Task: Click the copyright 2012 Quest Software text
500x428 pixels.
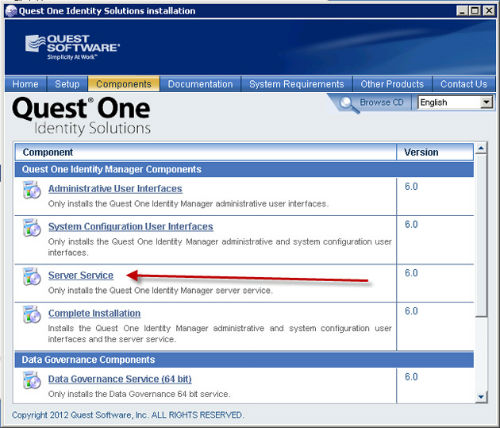Action: [128, 415]
